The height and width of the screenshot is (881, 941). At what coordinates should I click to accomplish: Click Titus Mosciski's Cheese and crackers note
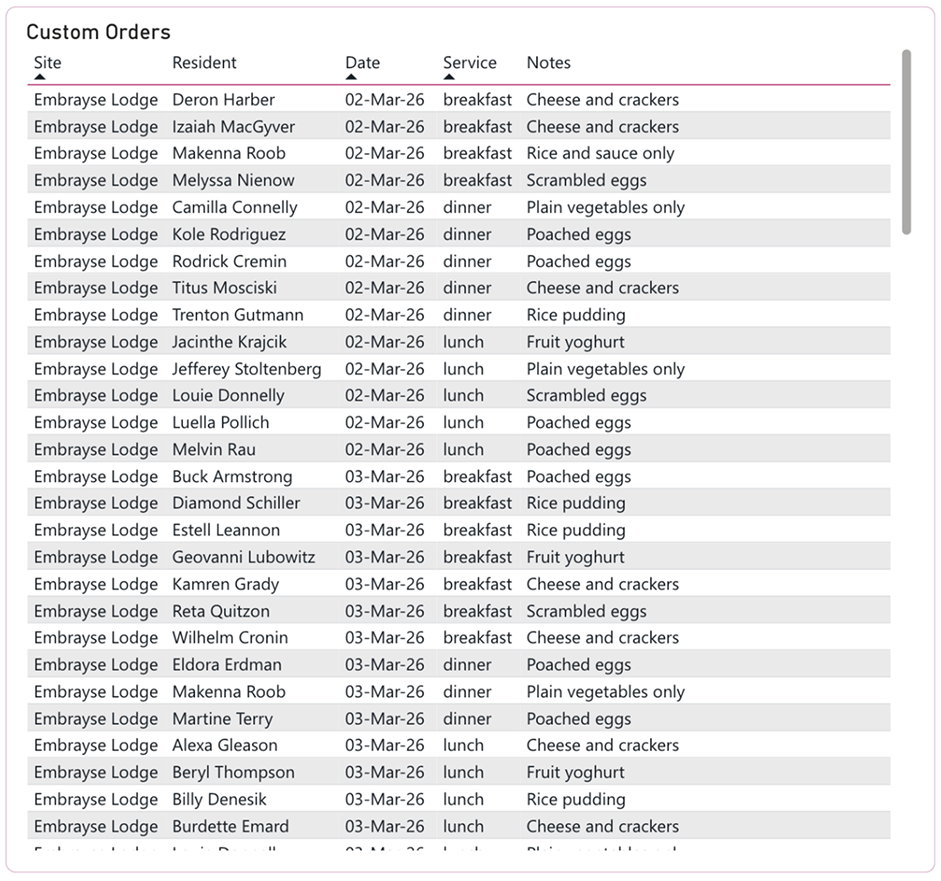pyautogui.click(x=602, y=288)
